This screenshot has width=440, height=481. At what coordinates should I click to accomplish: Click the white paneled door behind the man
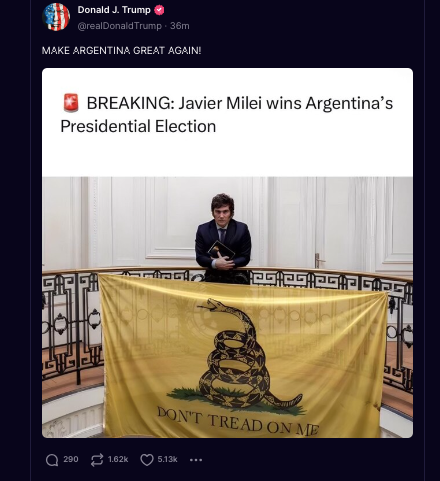[x=292, y=223]
